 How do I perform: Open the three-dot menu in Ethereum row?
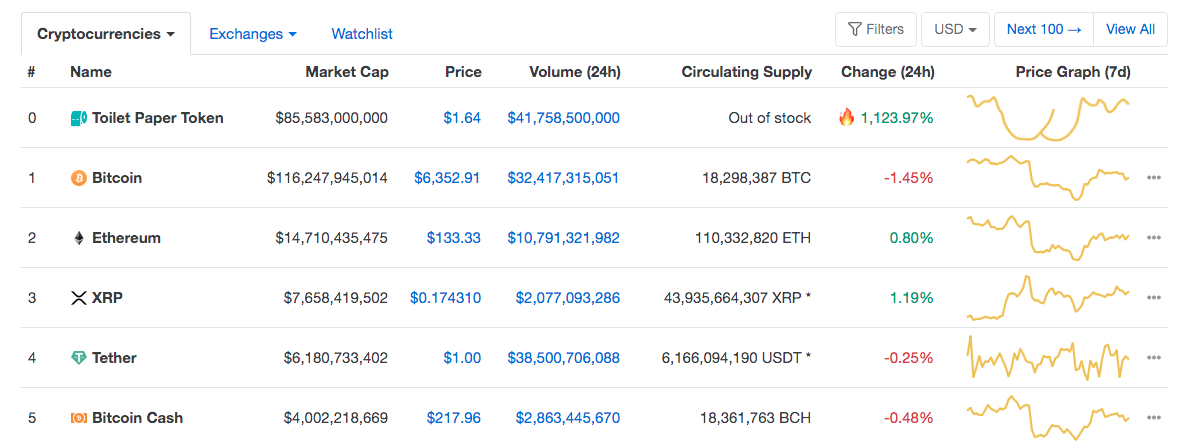coord(1153,238)
